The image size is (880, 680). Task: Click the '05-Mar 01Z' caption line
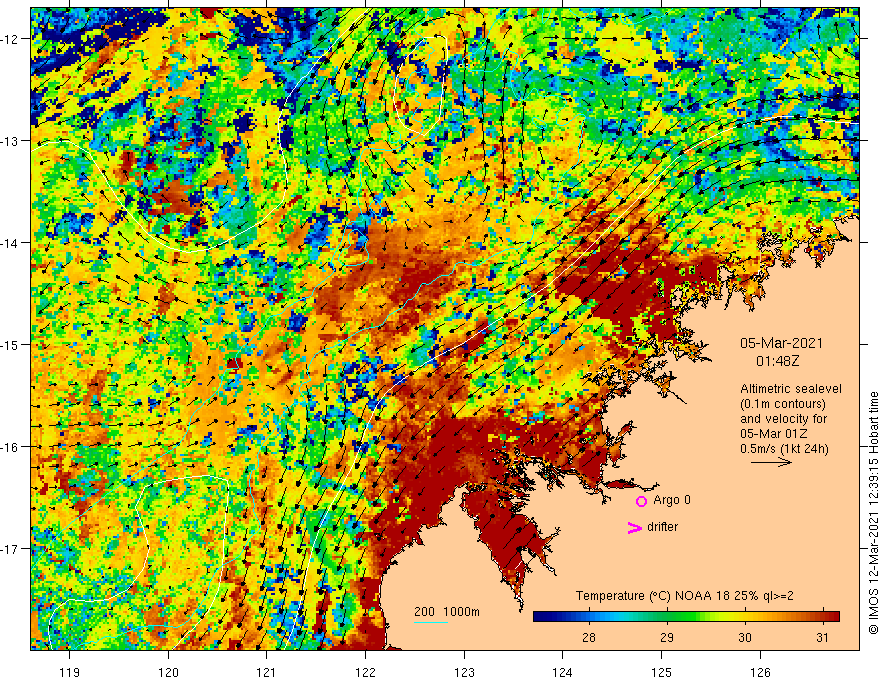point(774,434)
